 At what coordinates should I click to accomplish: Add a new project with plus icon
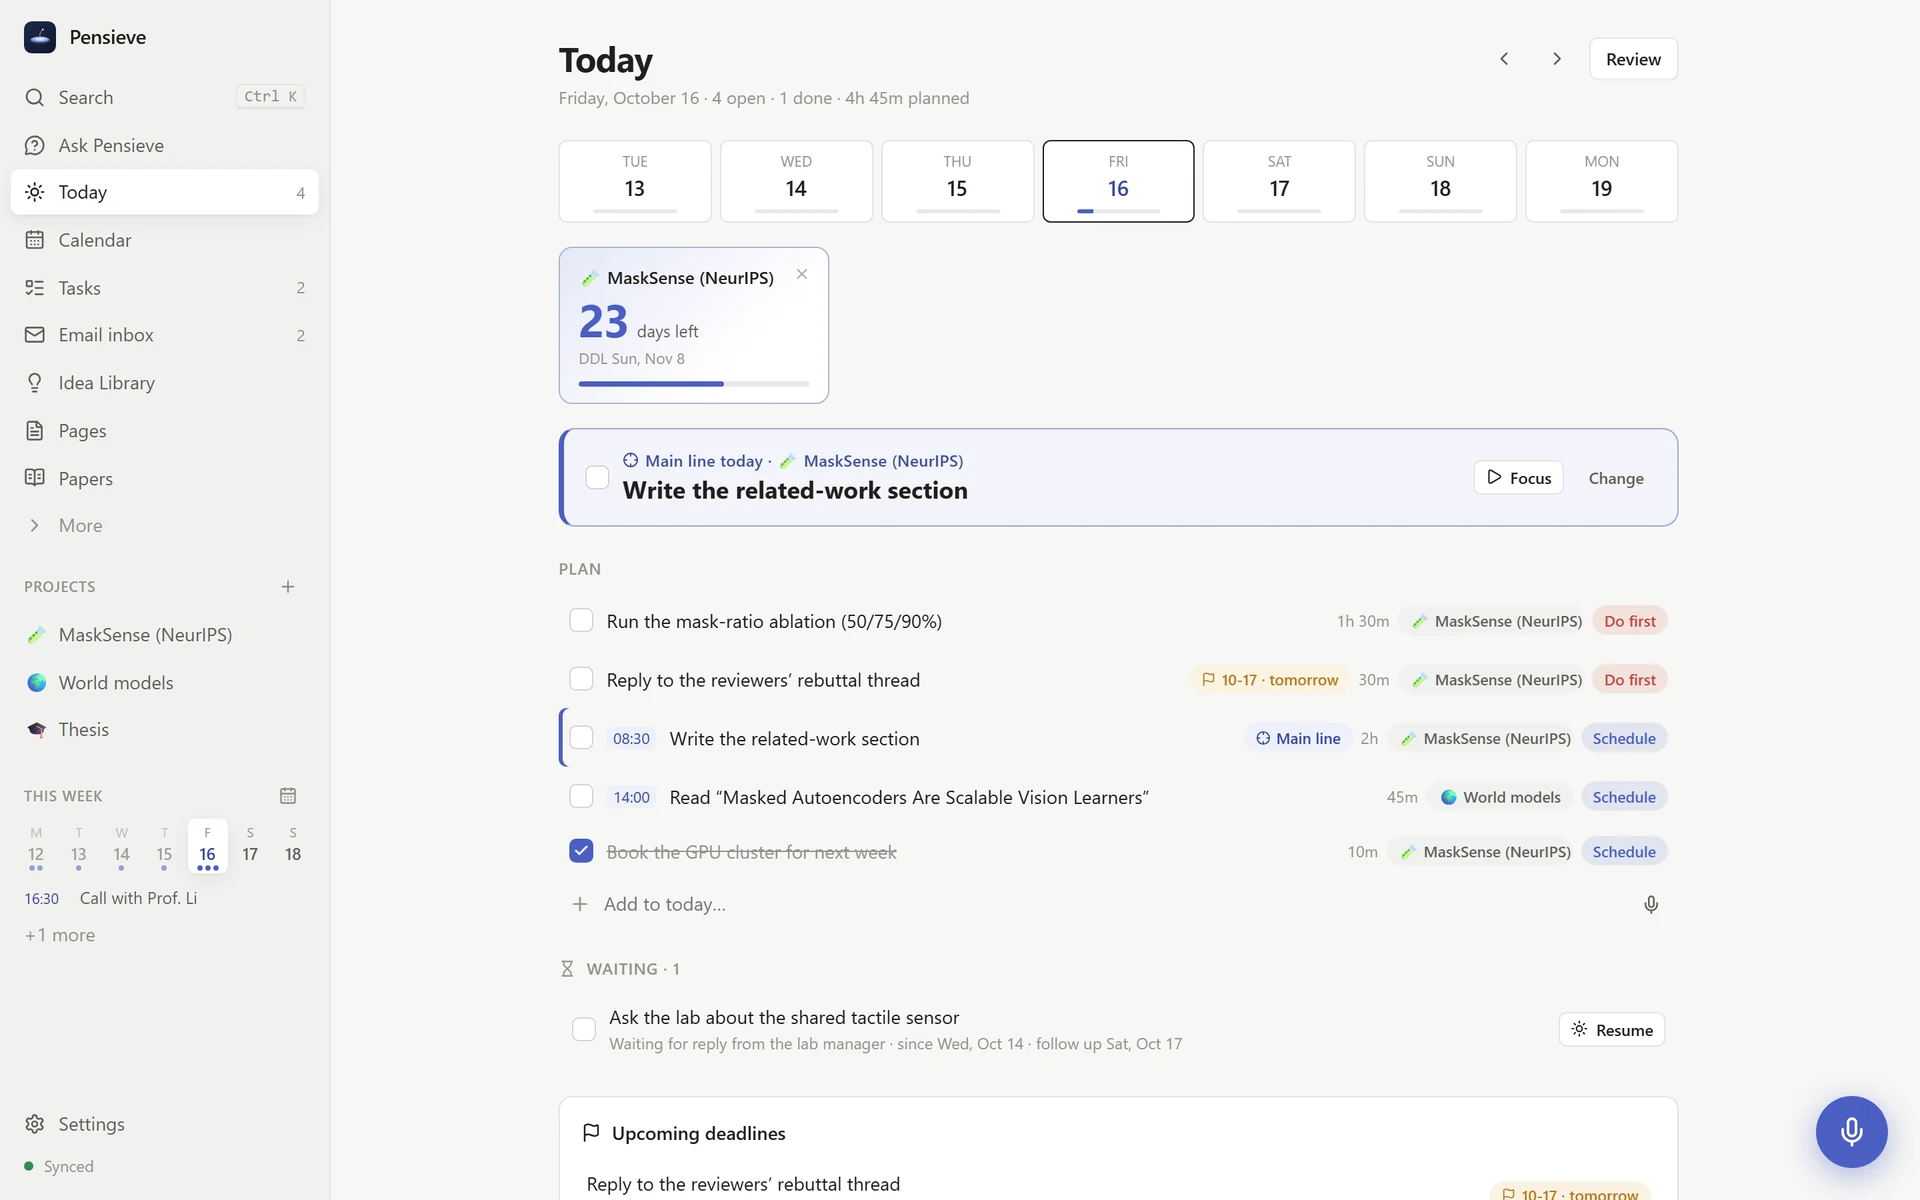coord(288,587)
